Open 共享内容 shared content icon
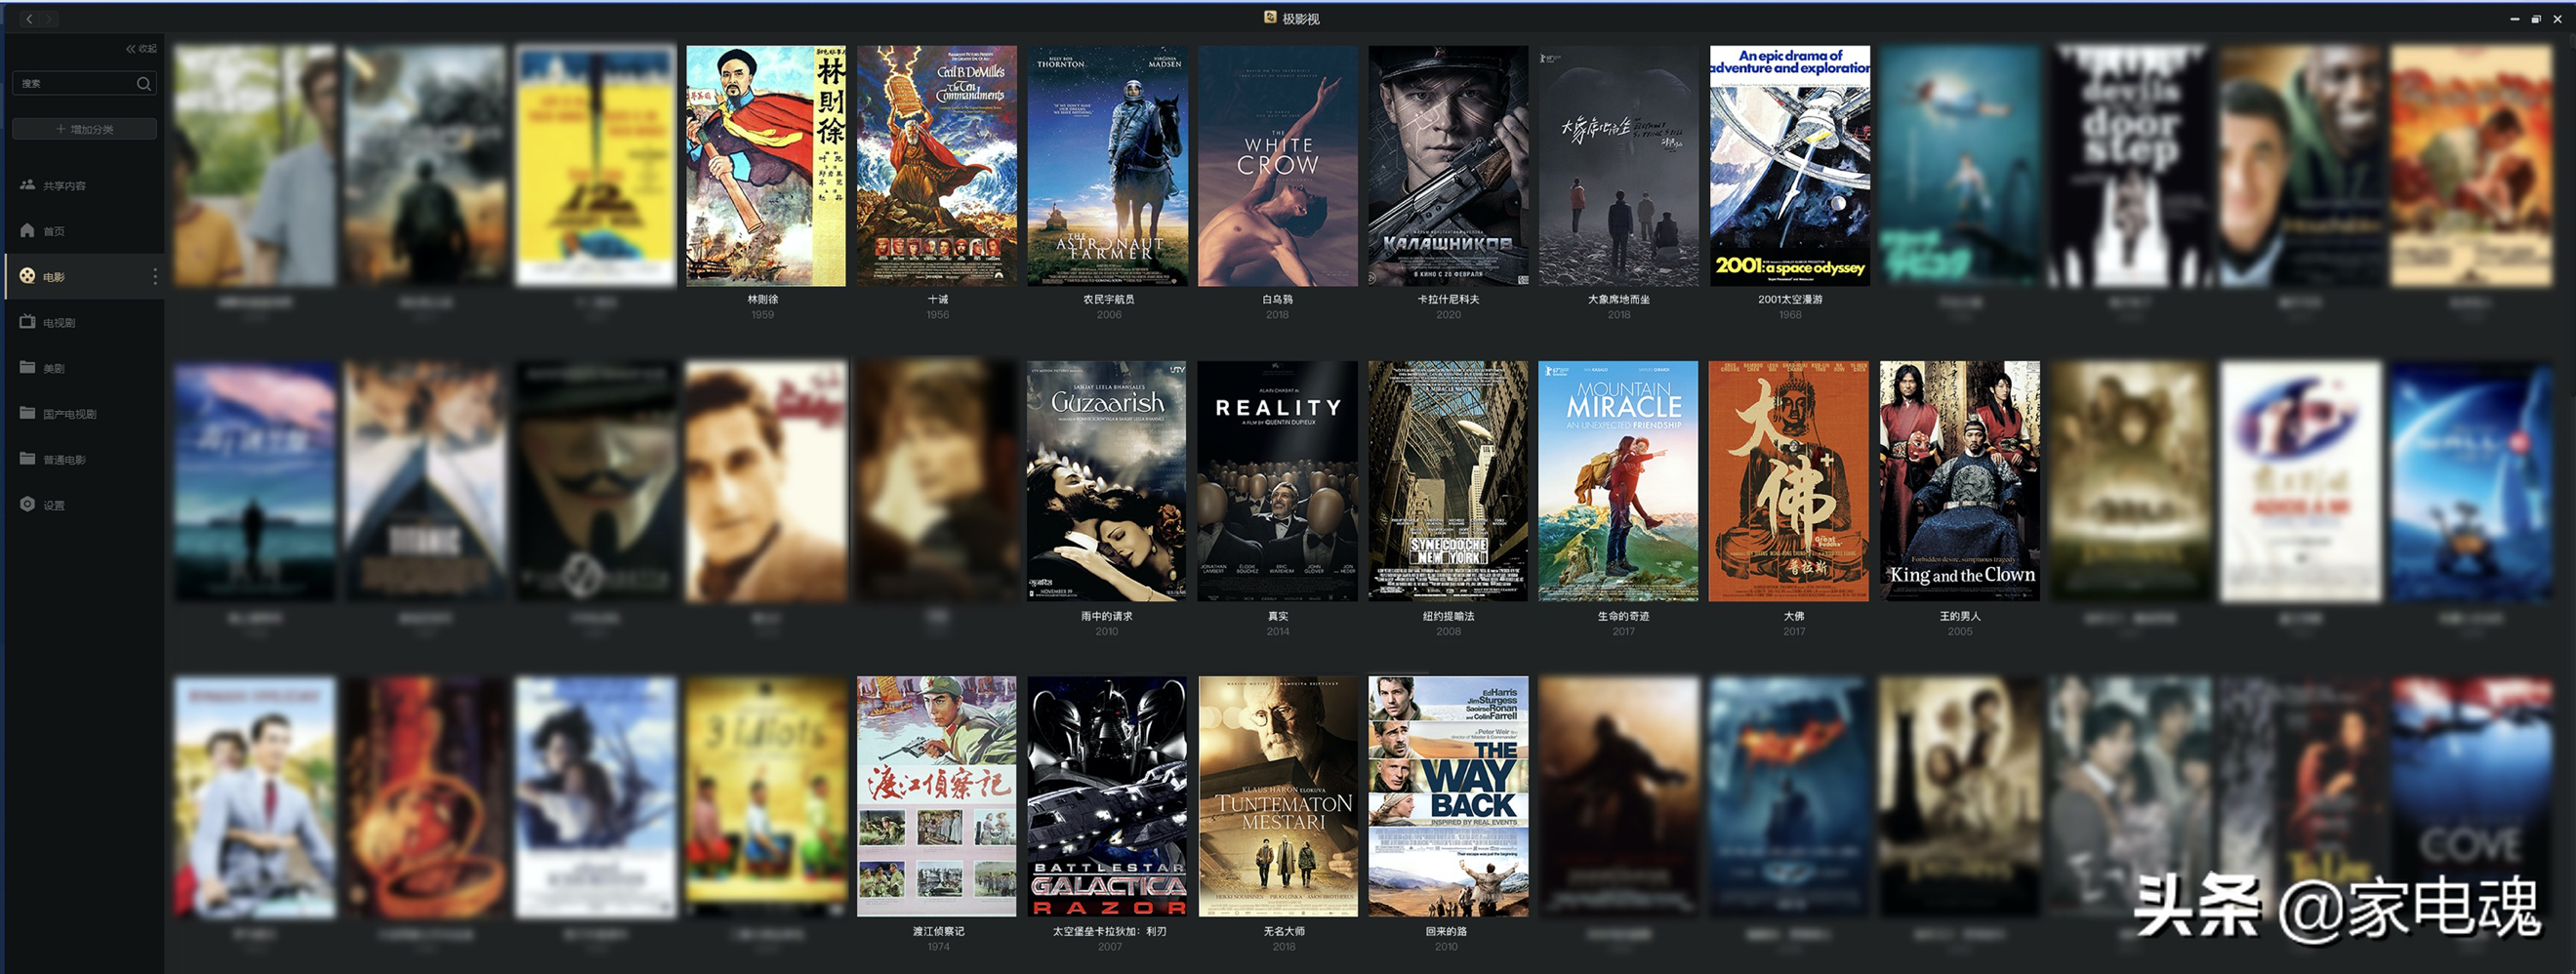2576x974 pixels. pos(28,185)
